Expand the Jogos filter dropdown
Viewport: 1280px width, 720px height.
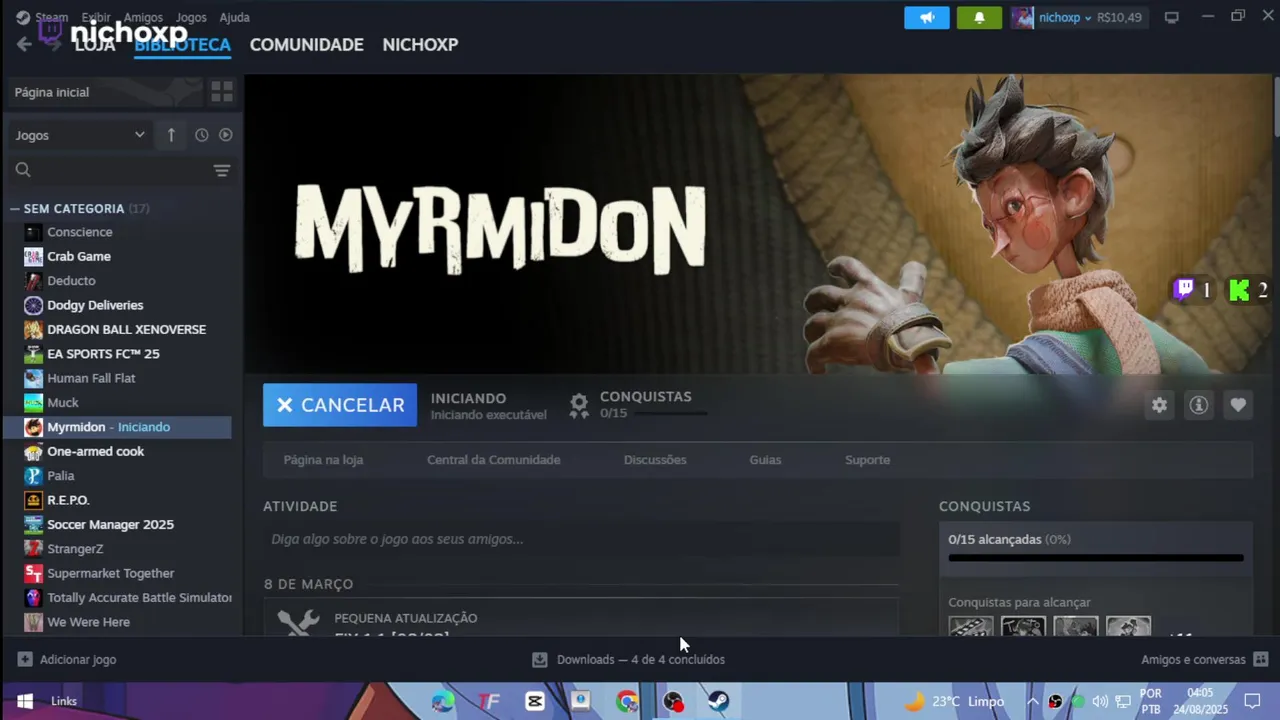pyautogui.click(x=80, y=135)
